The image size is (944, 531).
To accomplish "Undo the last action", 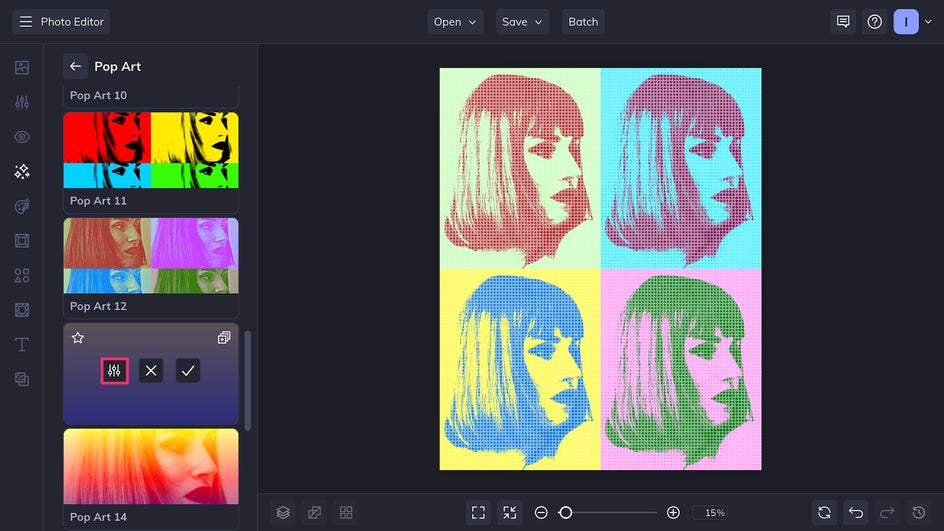I will (x=856, y=512).
